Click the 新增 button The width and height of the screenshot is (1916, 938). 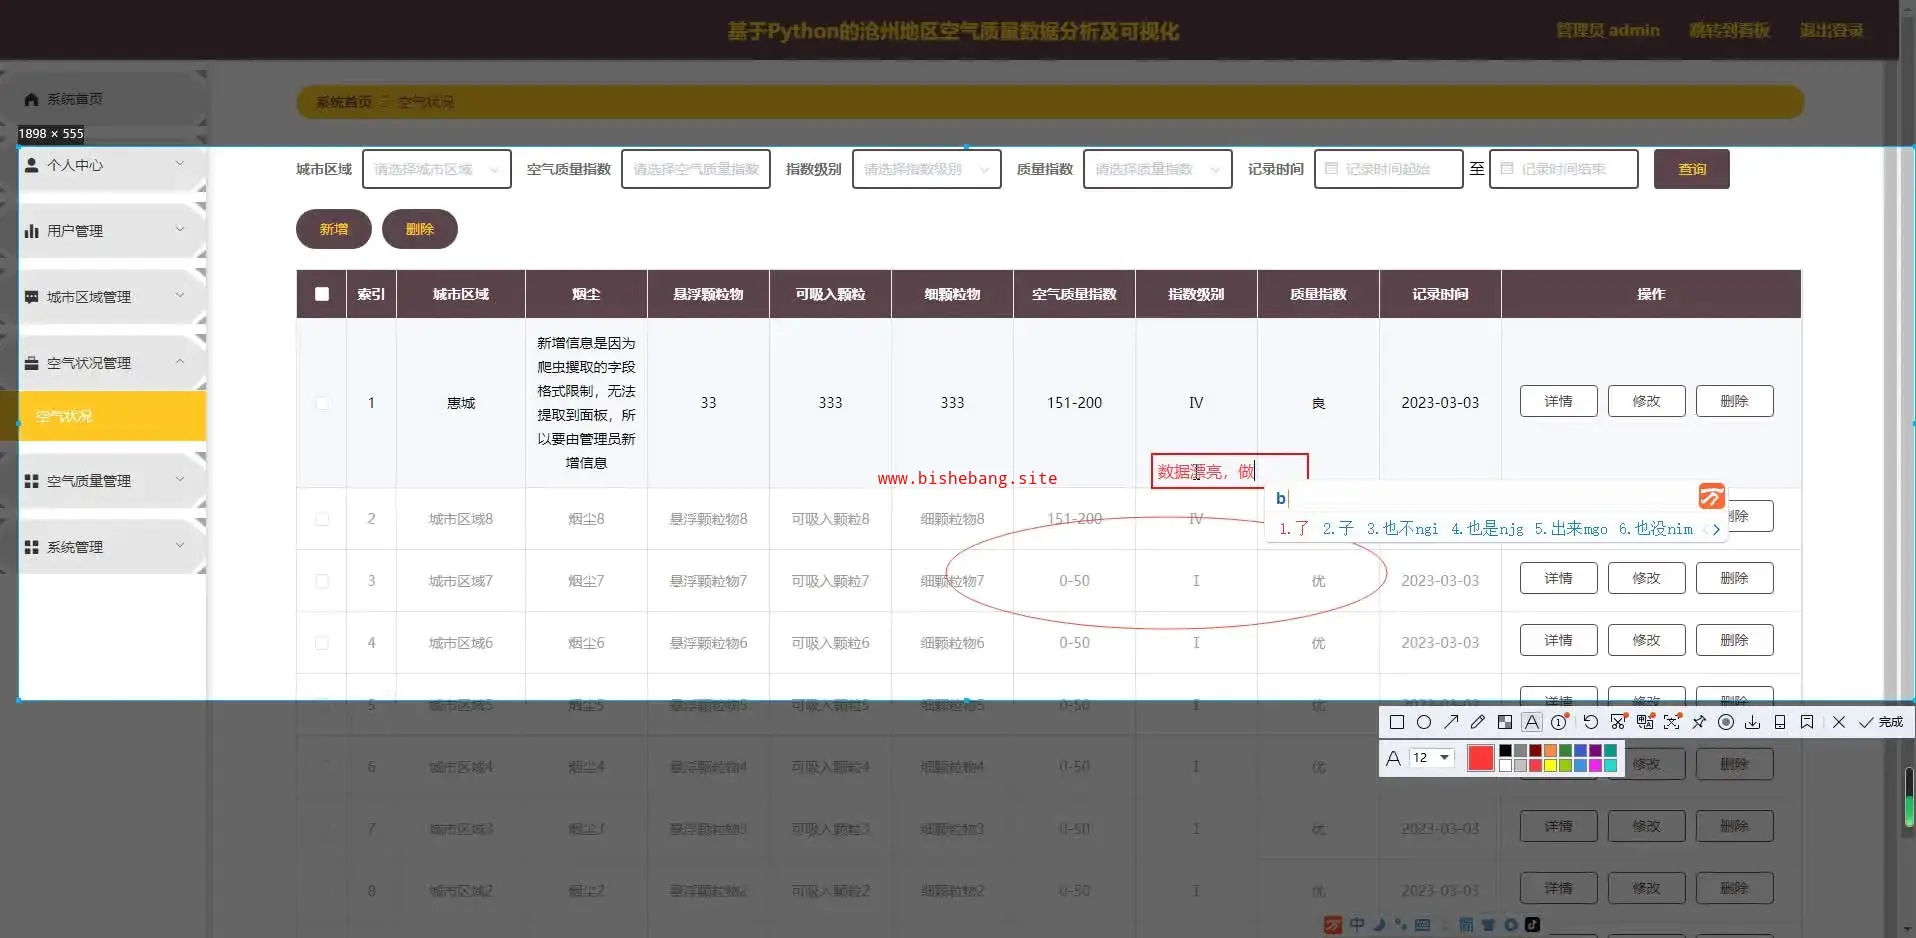pos(333,229)
